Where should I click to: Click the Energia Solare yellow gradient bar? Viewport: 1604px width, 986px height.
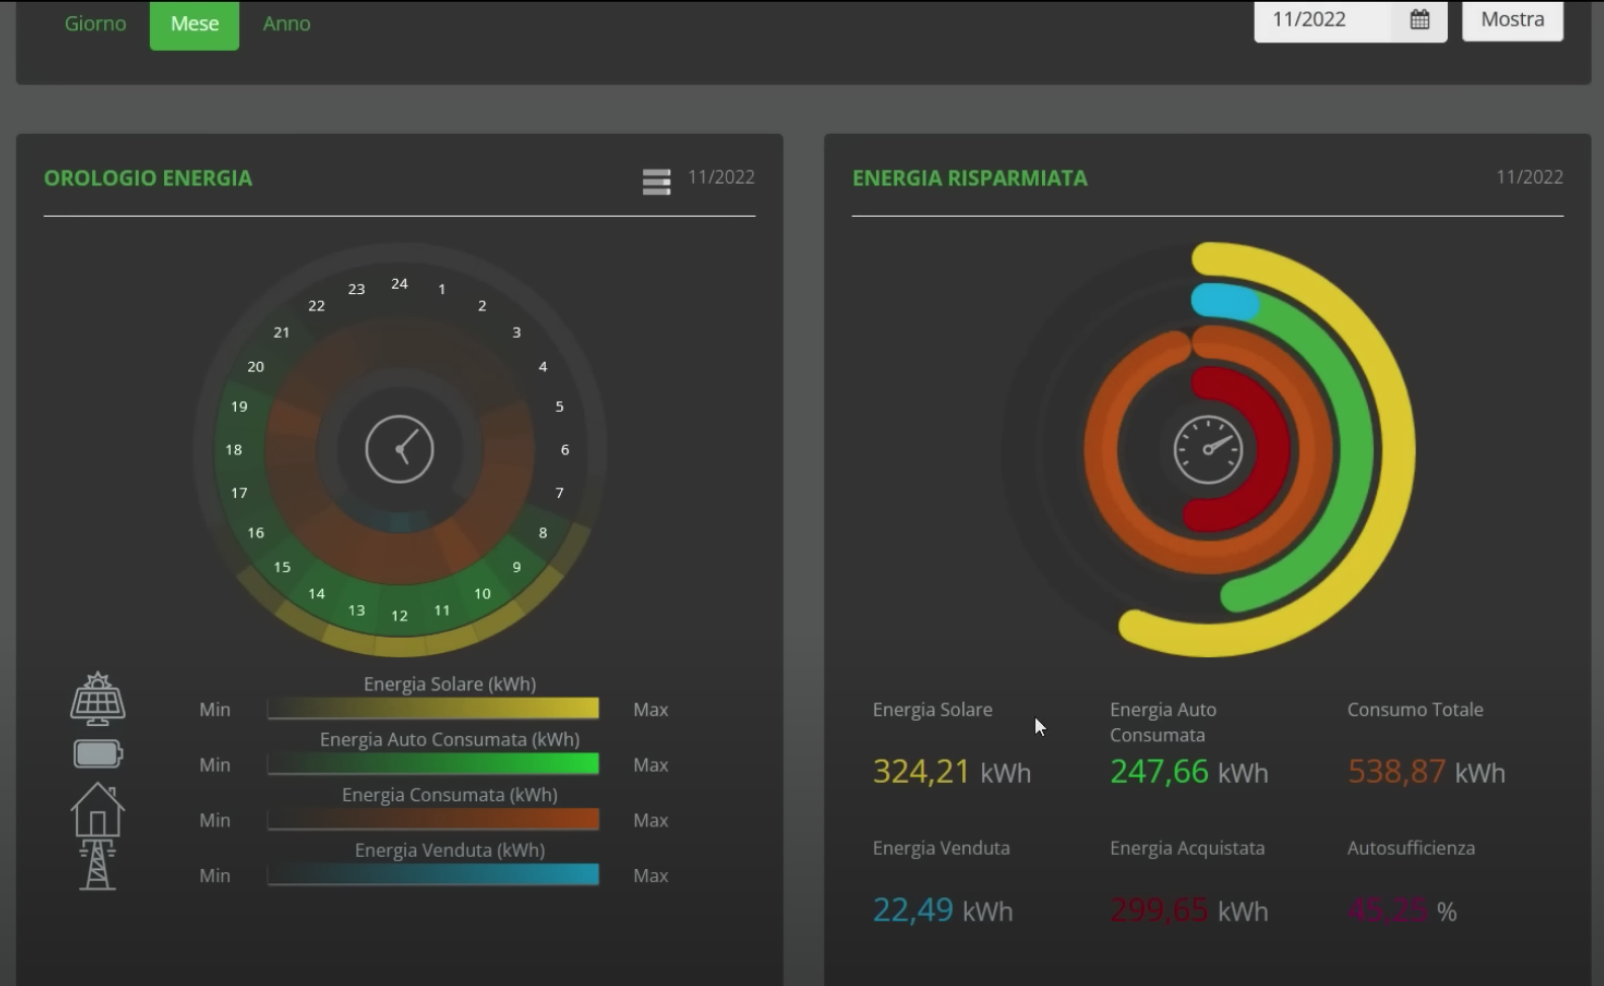click(433, 709)
